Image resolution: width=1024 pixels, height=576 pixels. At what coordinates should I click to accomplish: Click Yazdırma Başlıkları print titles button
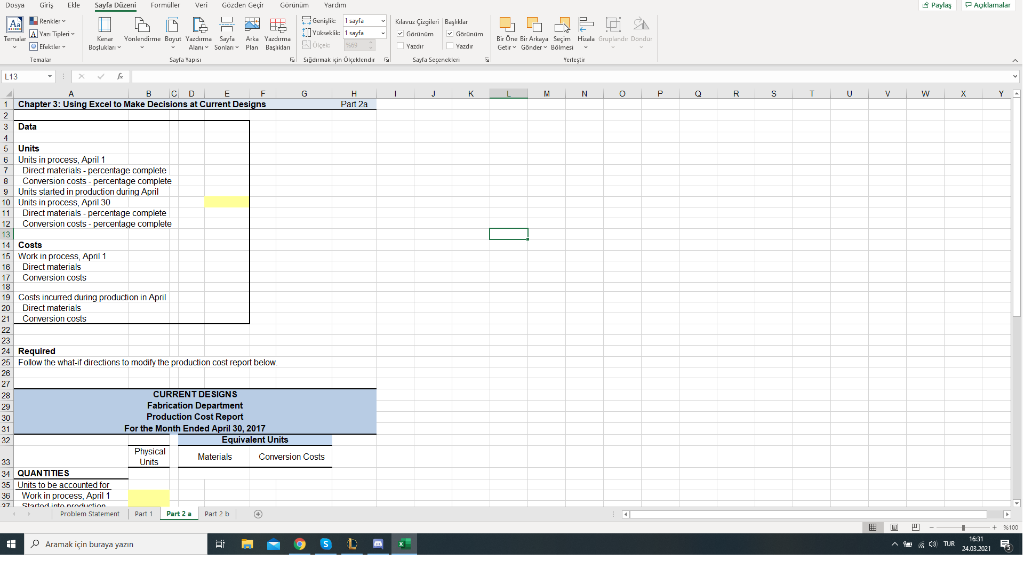pyautogui.click(x=278, y=34)
